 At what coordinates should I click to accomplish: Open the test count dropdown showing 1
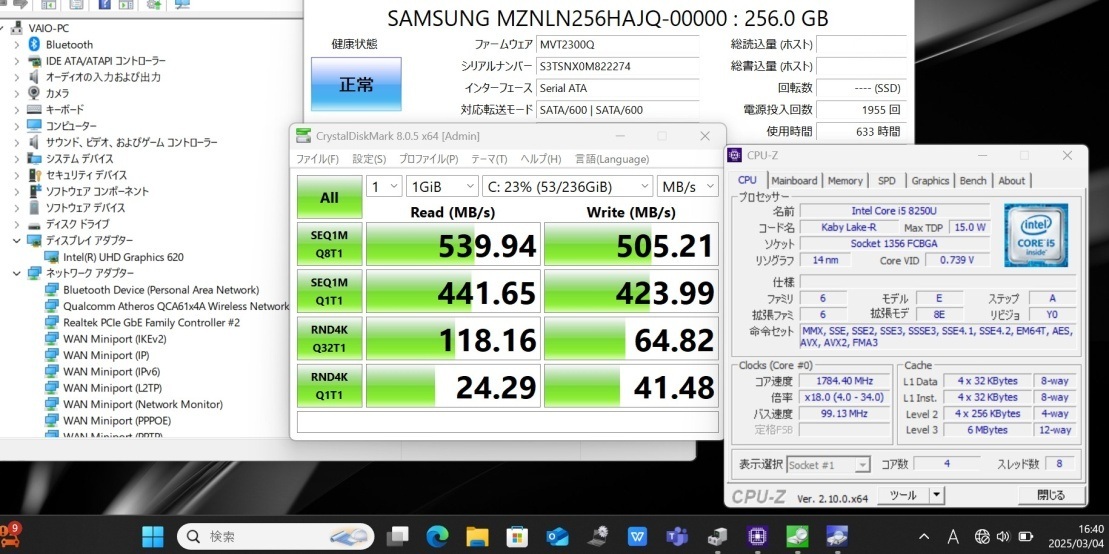click(384, 187)
